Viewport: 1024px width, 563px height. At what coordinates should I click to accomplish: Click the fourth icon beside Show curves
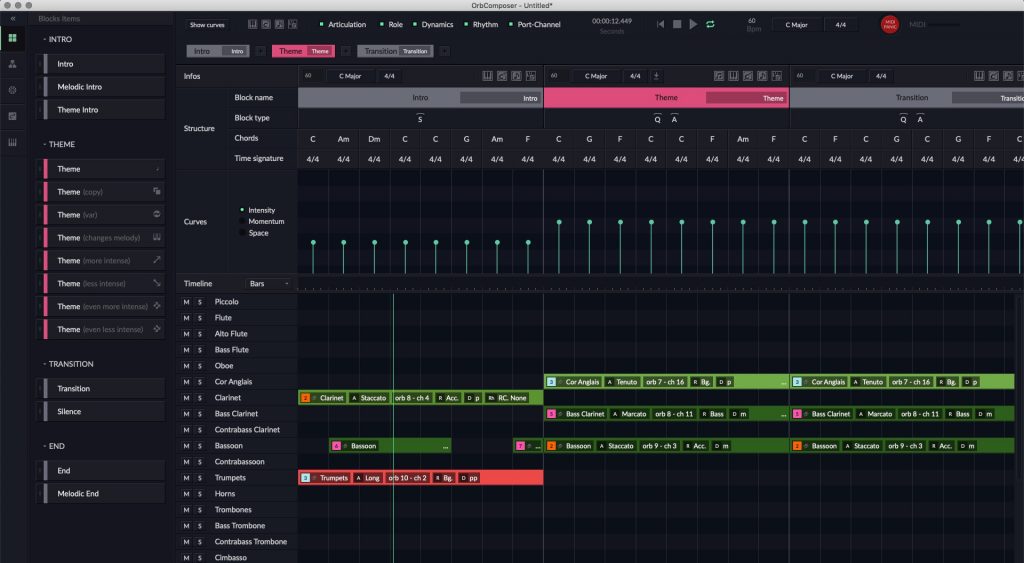point(293,24)
